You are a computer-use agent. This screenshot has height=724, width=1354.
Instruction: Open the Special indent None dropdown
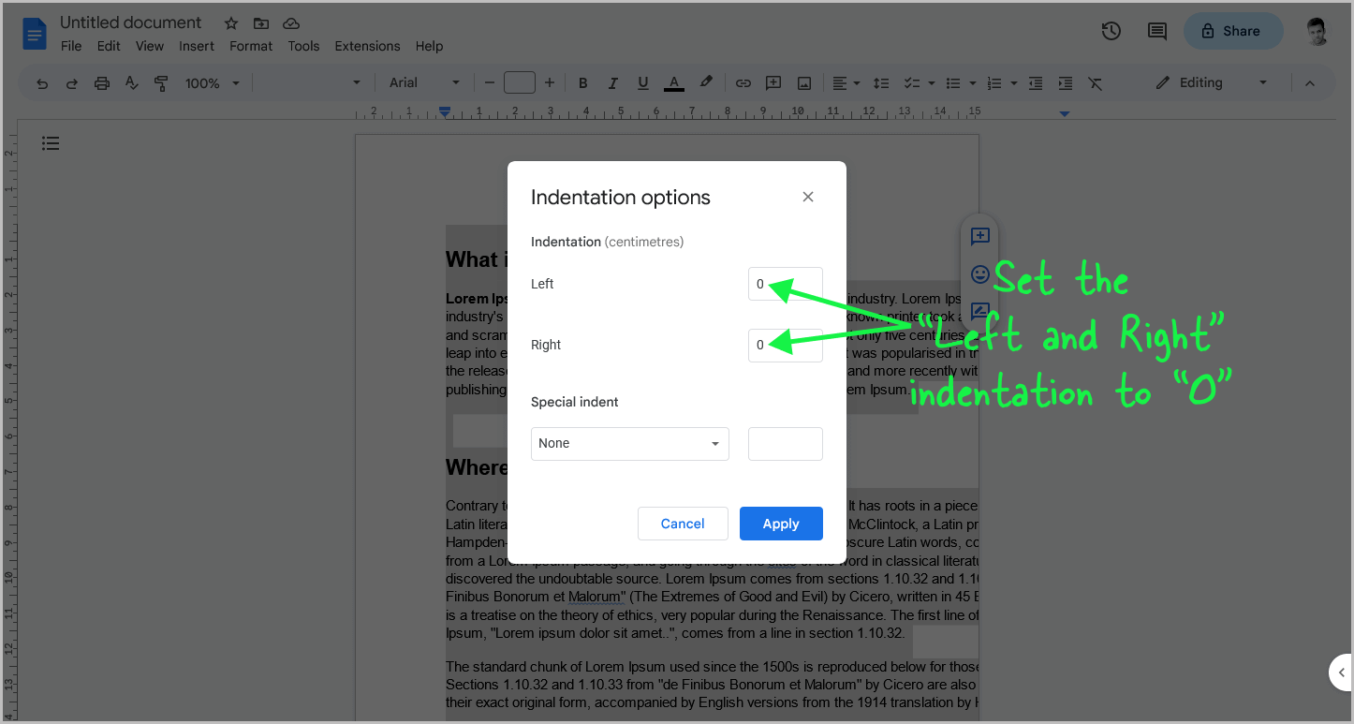(x=630, y=444)
